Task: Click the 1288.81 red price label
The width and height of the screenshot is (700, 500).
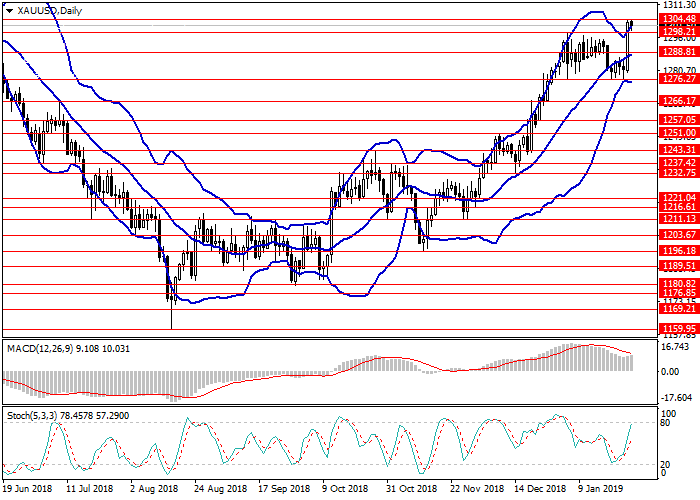Action: point(678,50)
